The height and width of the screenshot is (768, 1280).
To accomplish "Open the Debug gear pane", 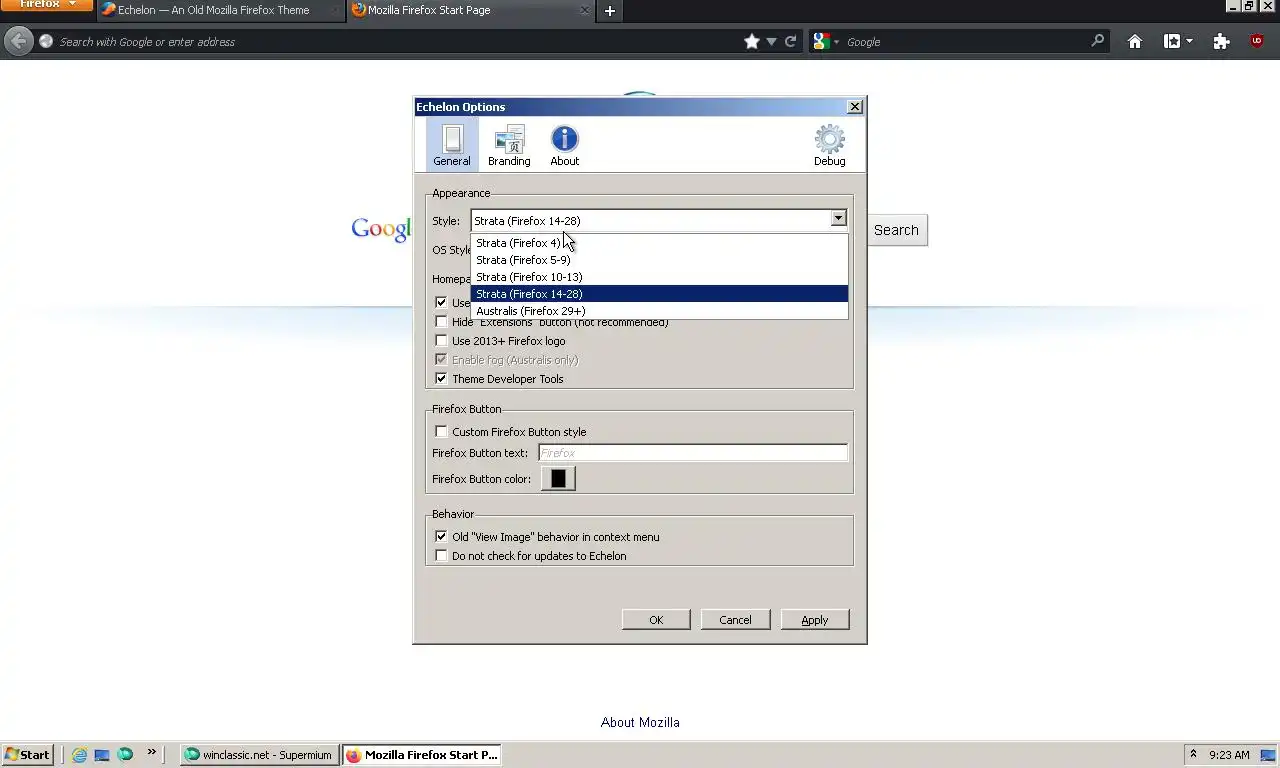I will click(x=829, y=145).
